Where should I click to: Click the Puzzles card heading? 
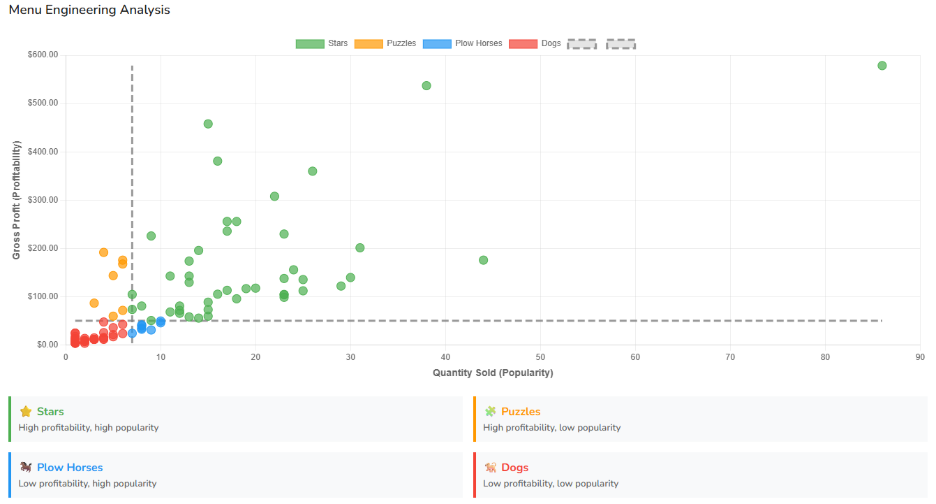520,412
